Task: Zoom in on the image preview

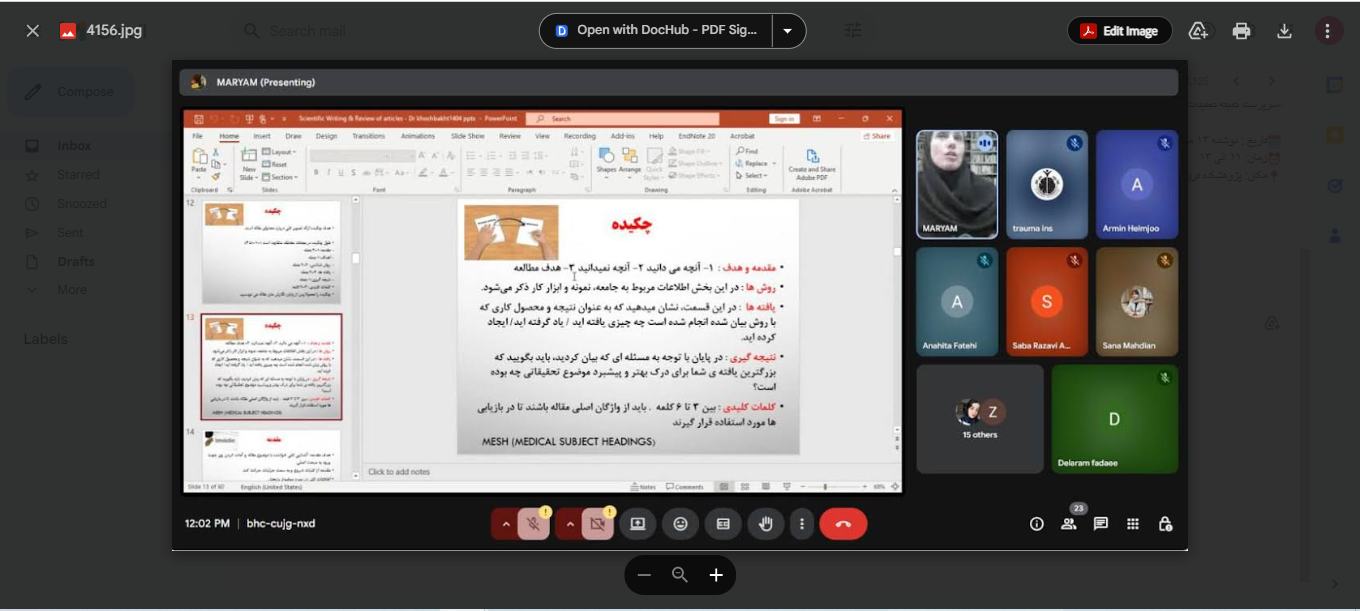Action: [x=716, y=575]
